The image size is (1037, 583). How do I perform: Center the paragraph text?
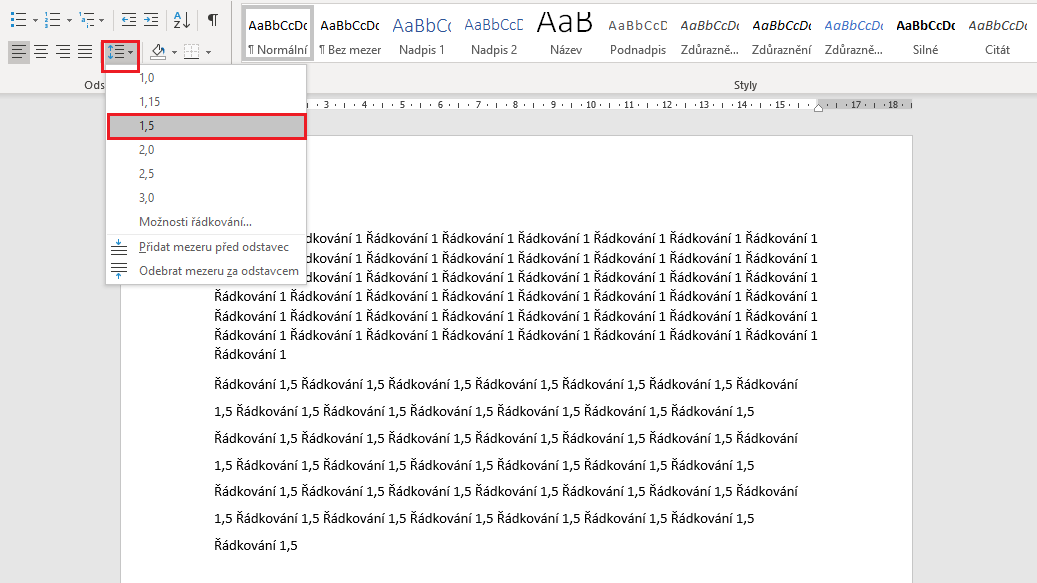click(41, 52)
